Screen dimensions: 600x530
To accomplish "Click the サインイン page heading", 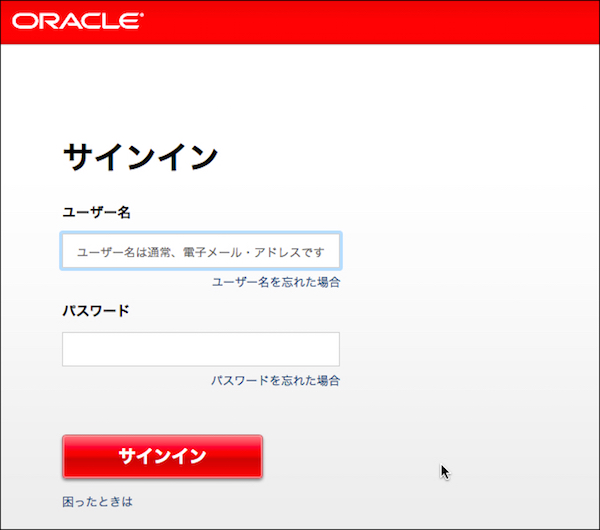I will click(140, 157).
